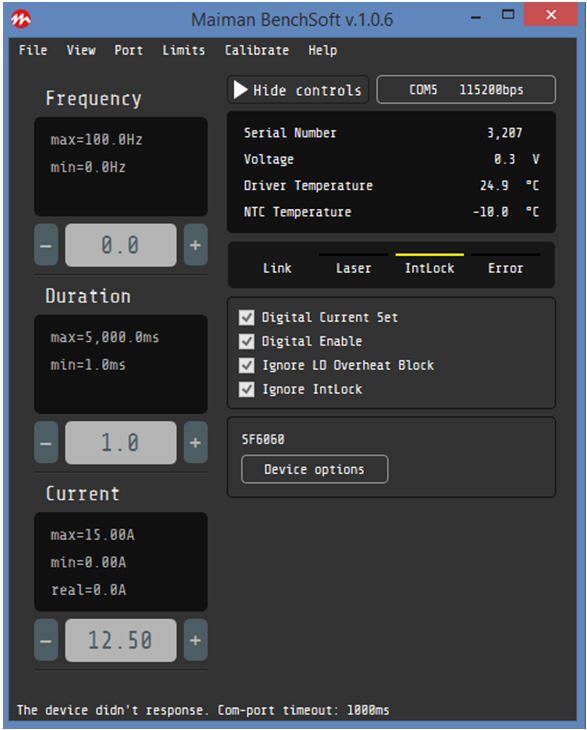This screenshot has height=730, width=587.
Task: Open the Calibrate menu
Action: click(257, 50)
